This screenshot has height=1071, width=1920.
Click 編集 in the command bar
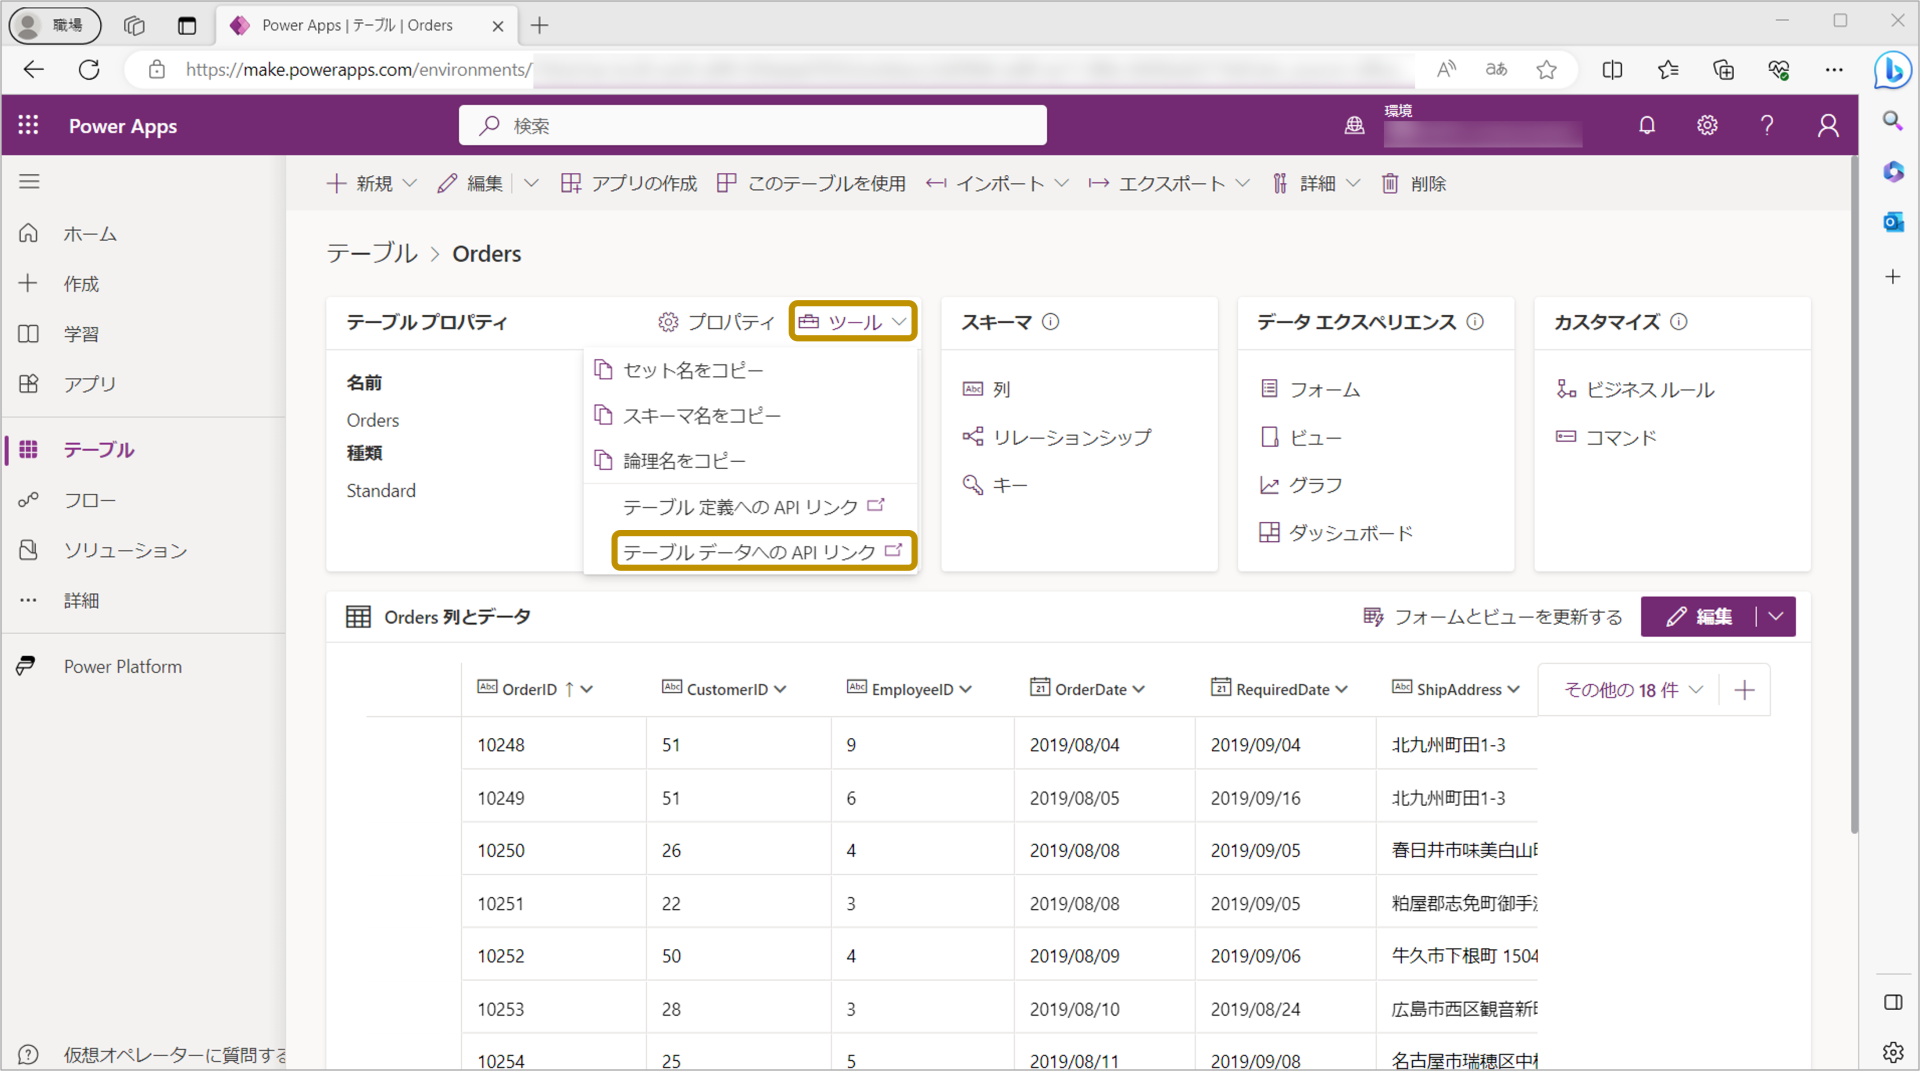(x=470, y=183)
